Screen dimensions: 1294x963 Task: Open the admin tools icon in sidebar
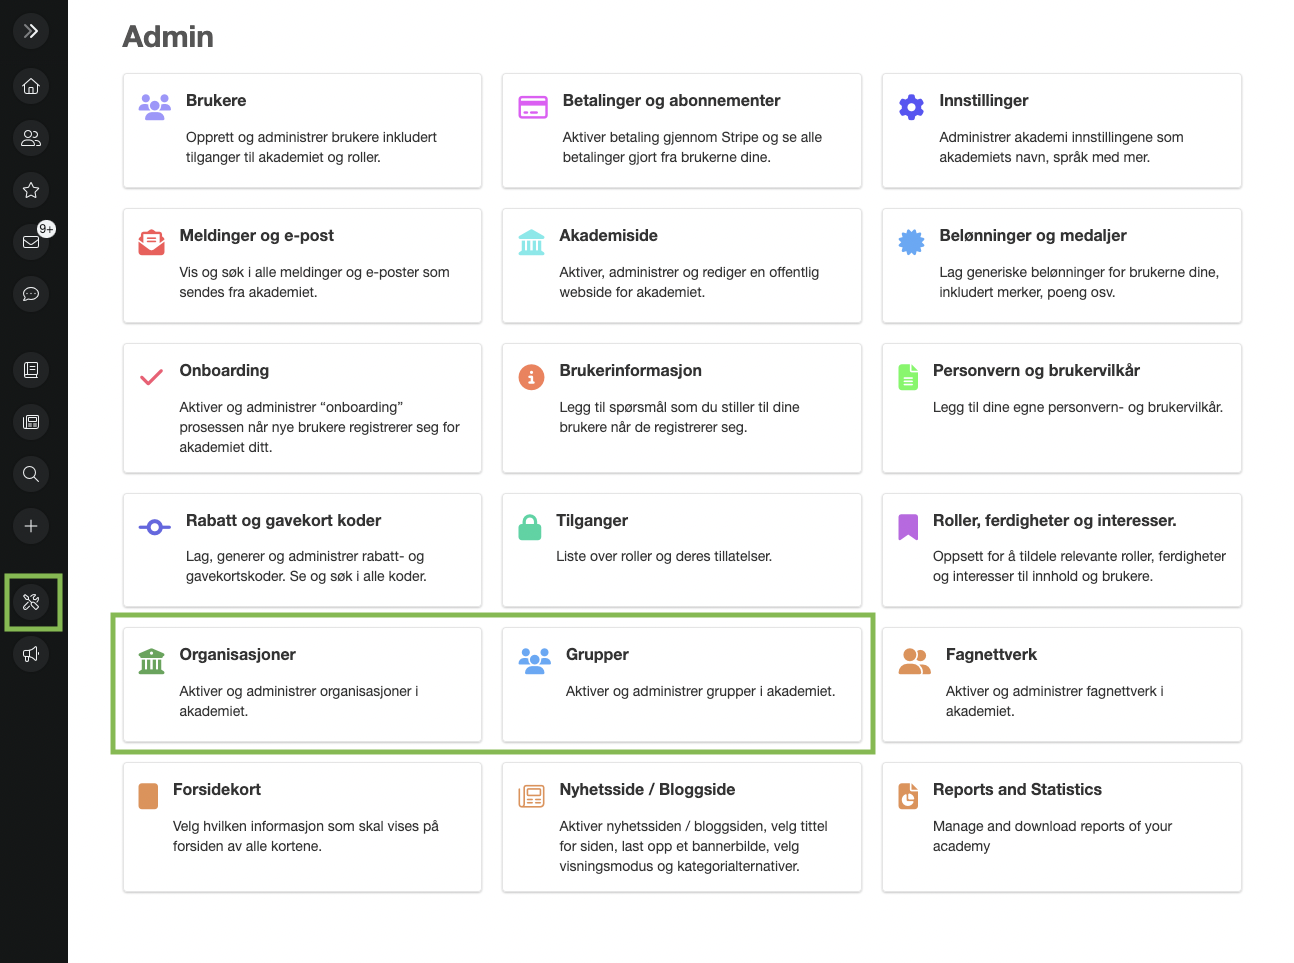pos(31,602)
